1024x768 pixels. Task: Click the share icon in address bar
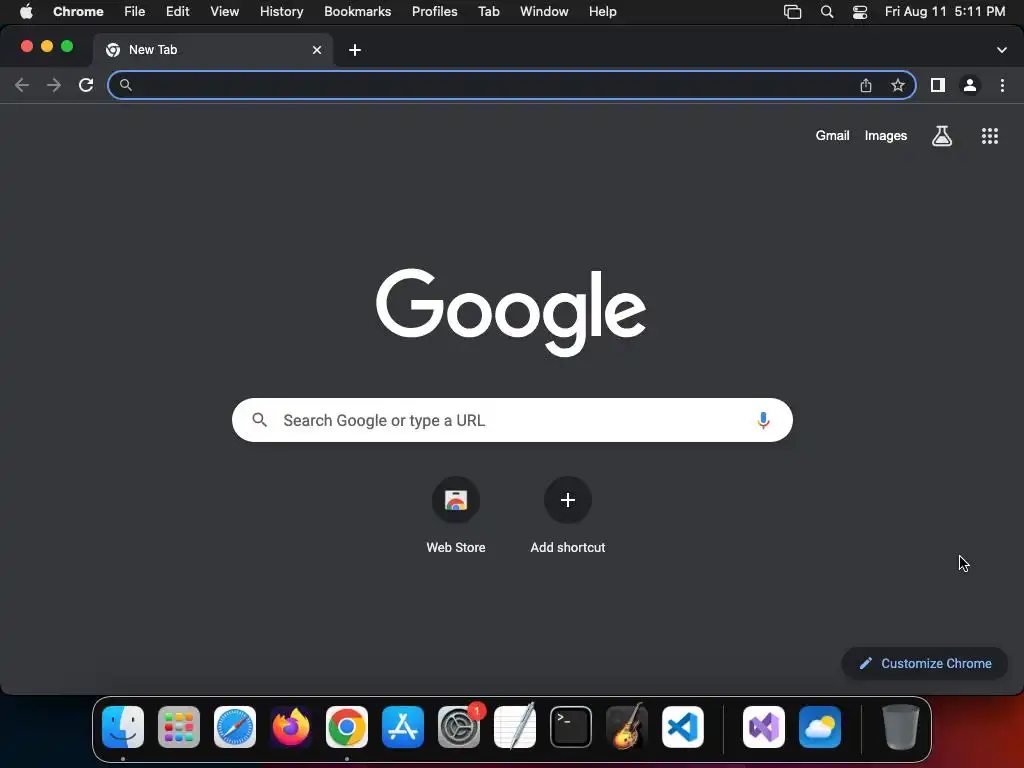tap(866, 85)
